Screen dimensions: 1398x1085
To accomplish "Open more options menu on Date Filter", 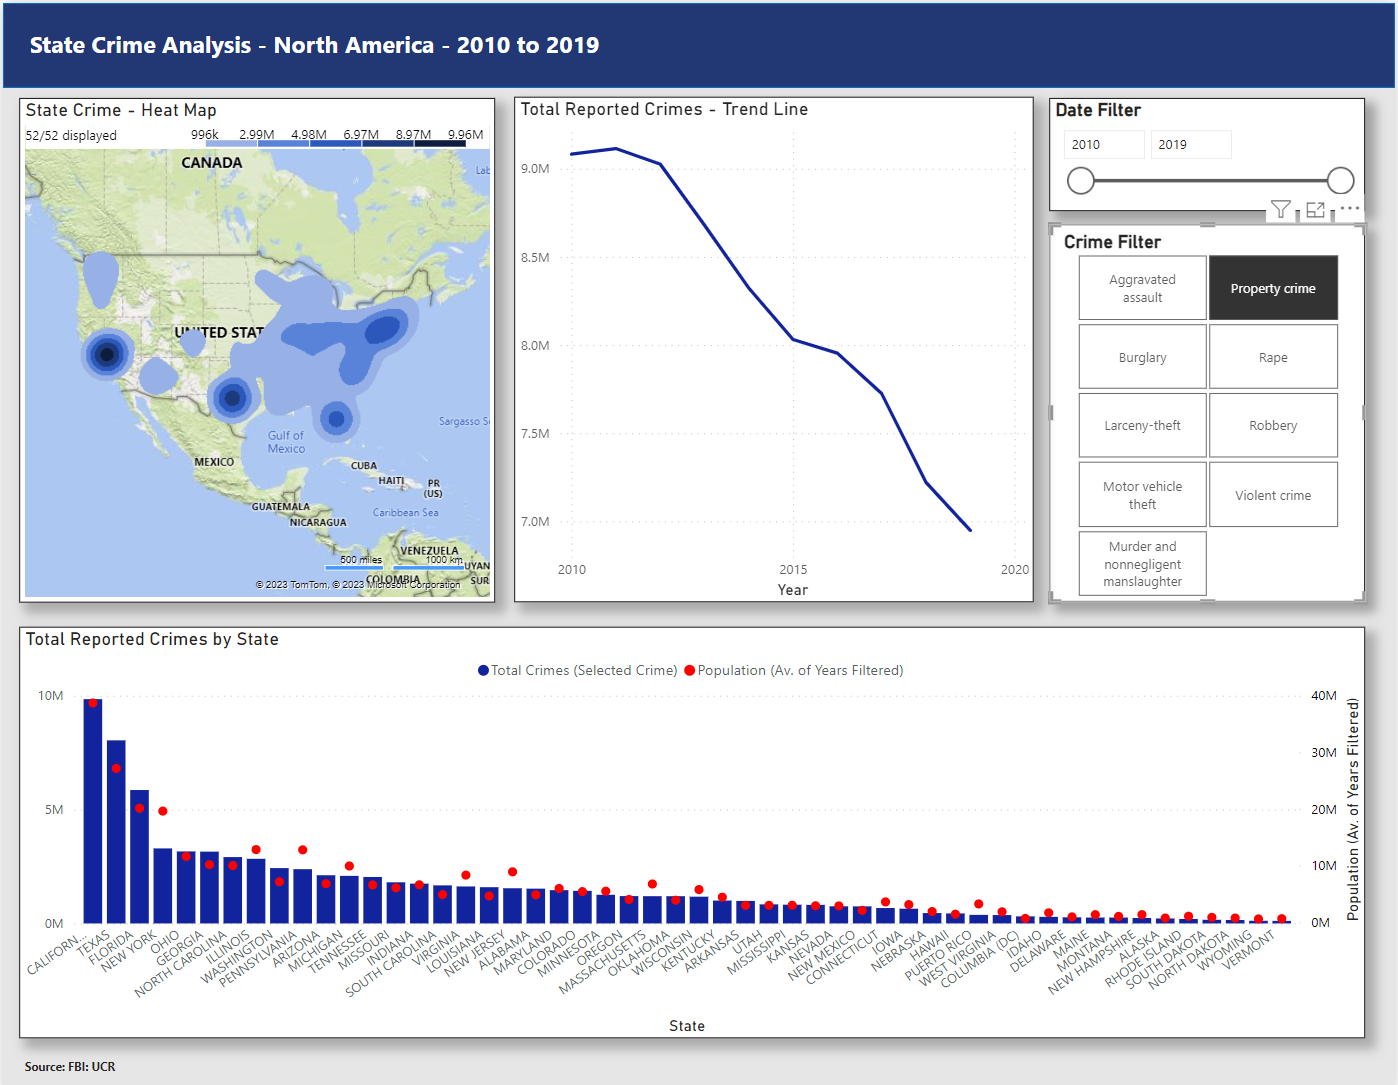I will (x=1349, y=209).
